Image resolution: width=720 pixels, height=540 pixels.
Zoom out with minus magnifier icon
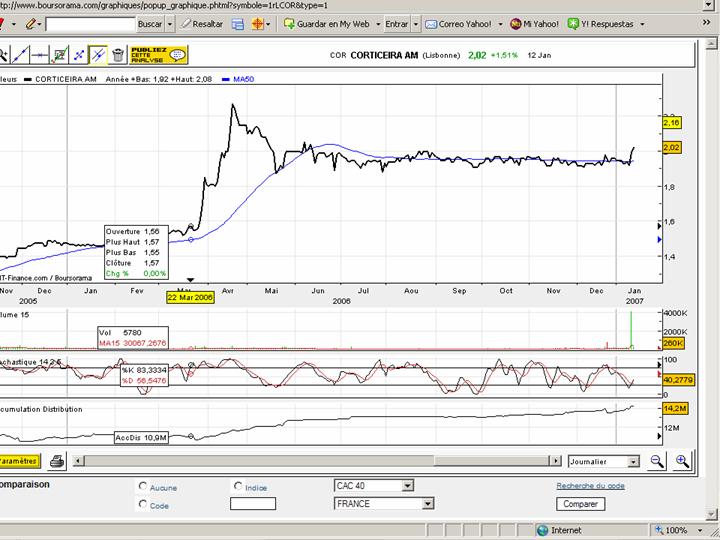(x=657, y=461)
